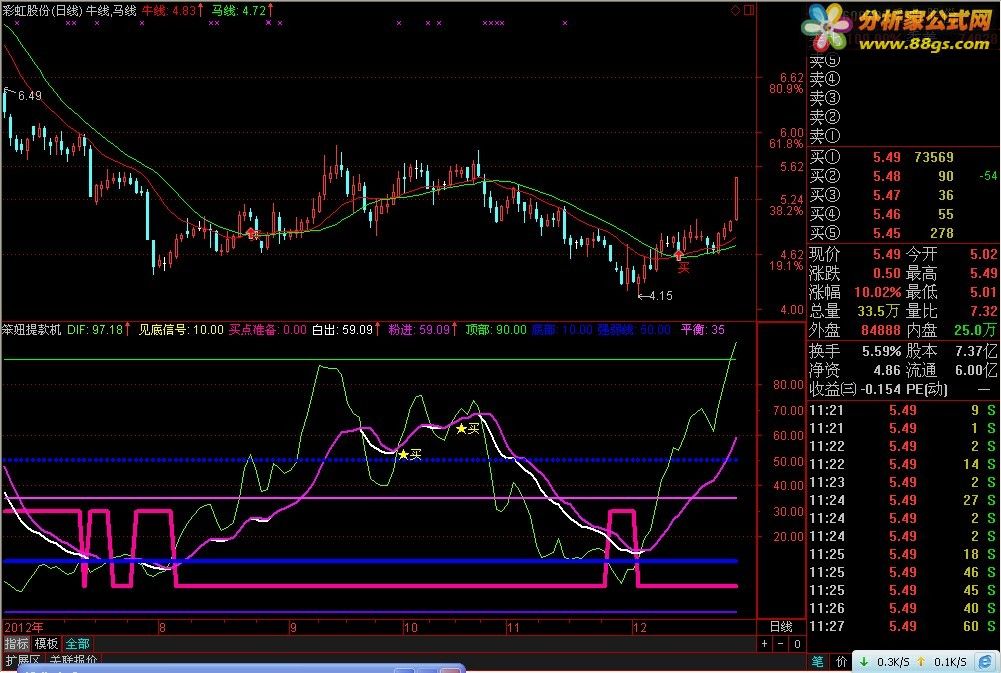Click the up arrow beside DIF 97.18

(x=128, y=329)
